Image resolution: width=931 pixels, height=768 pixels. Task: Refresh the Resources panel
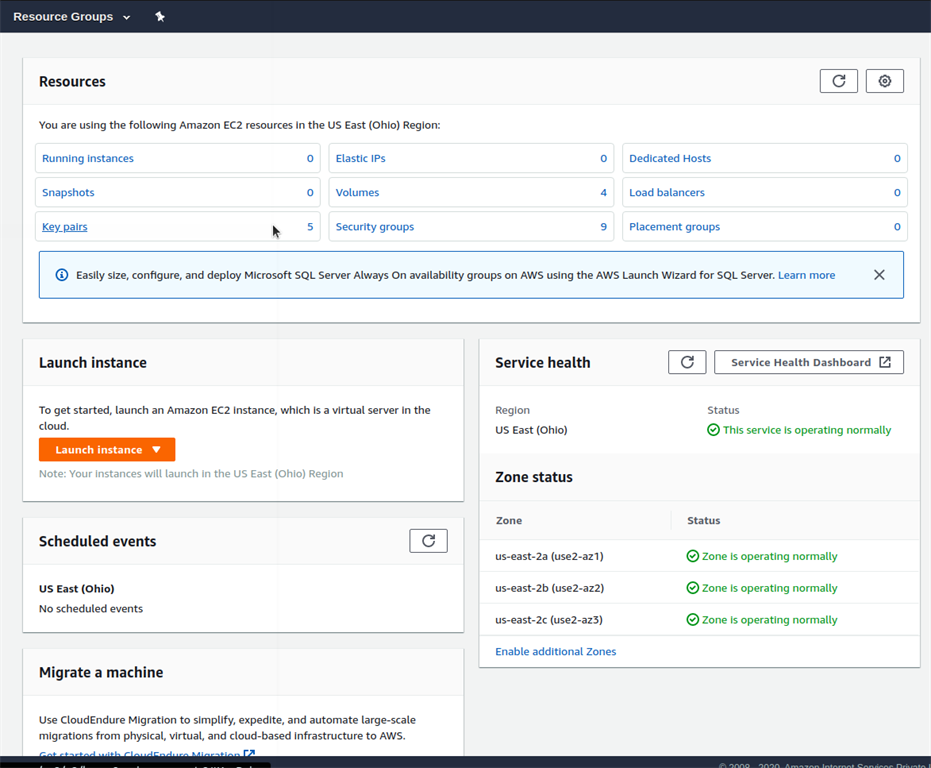tap(838, 81)
